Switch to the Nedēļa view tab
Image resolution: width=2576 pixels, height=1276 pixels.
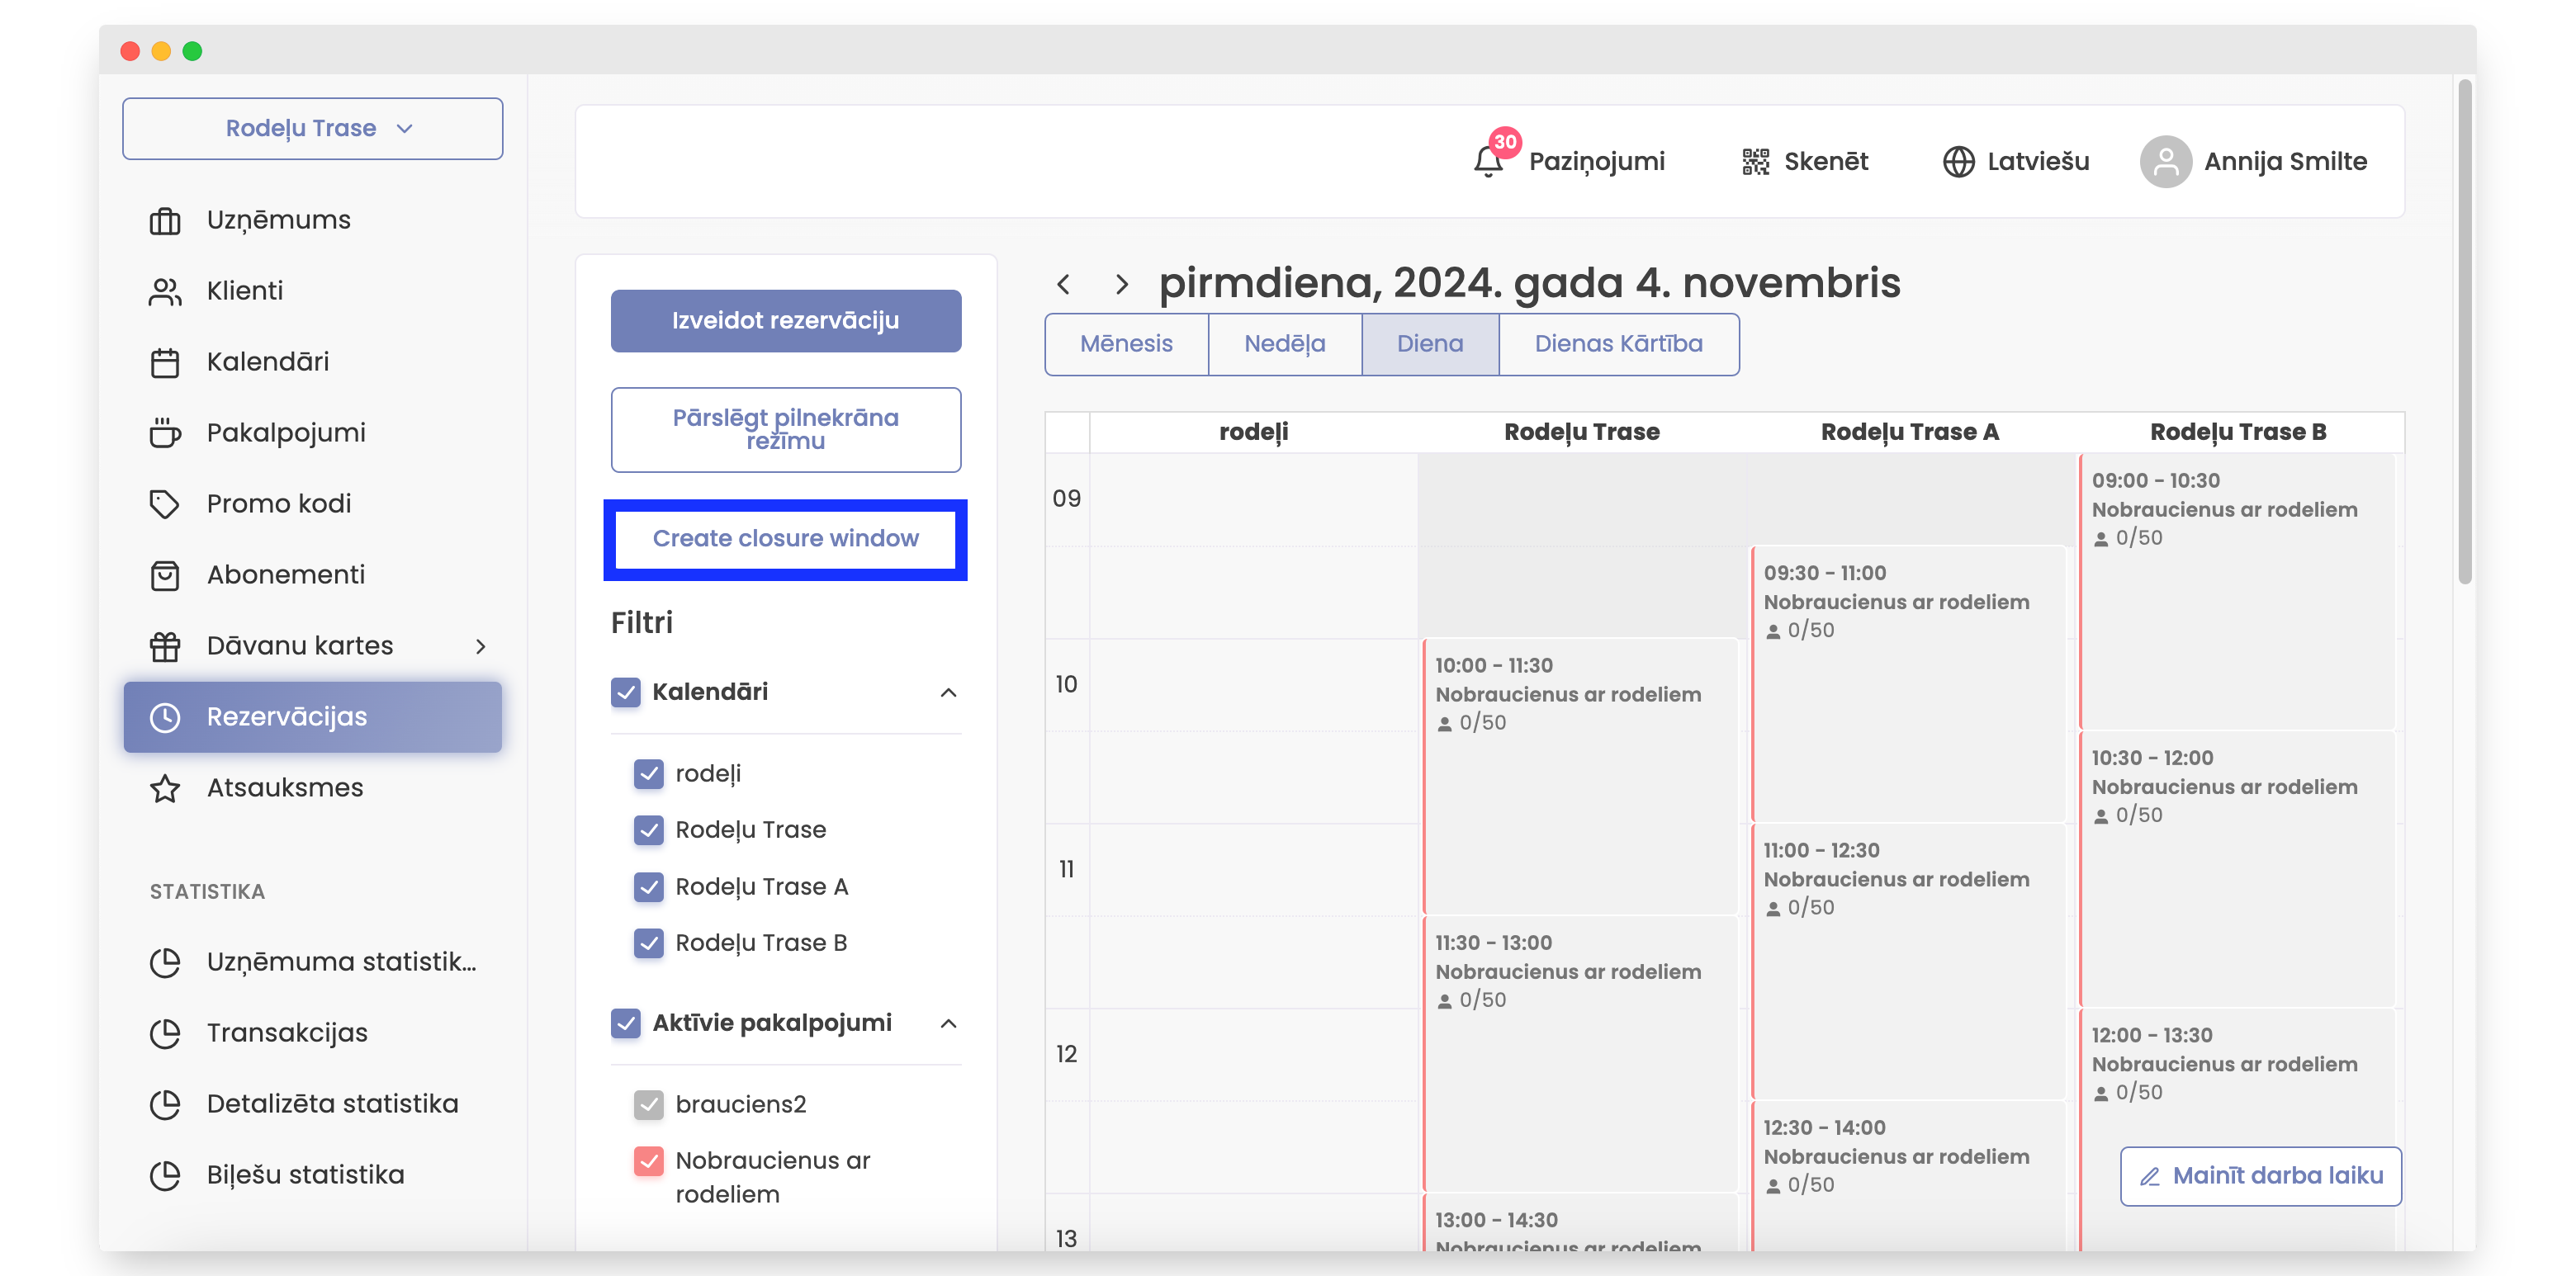(1284, 344)
